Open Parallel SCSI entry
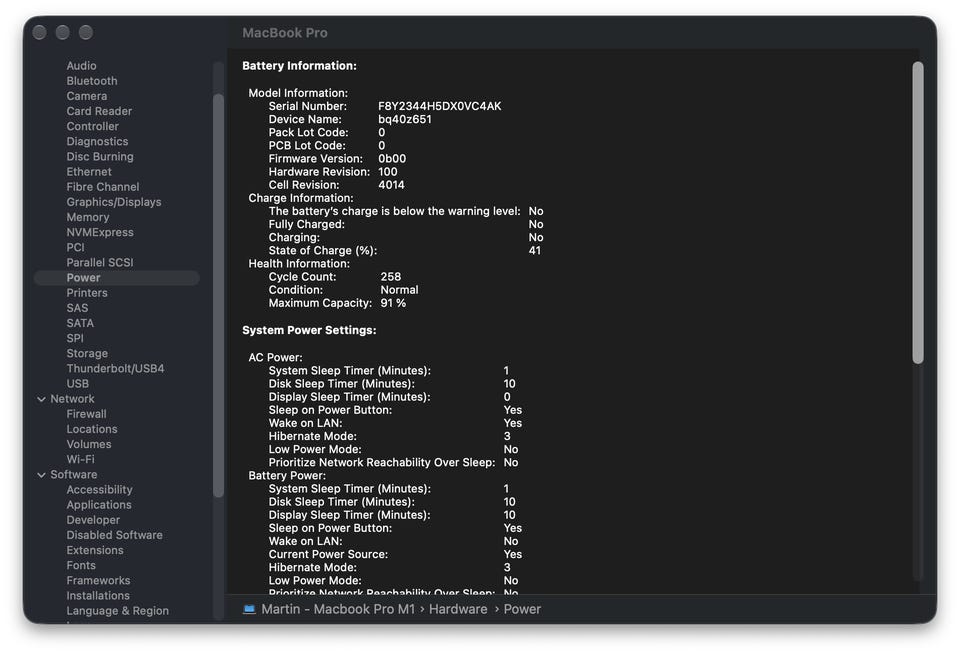The height and width of the screenshot is (654, 960). click(100, 263)
